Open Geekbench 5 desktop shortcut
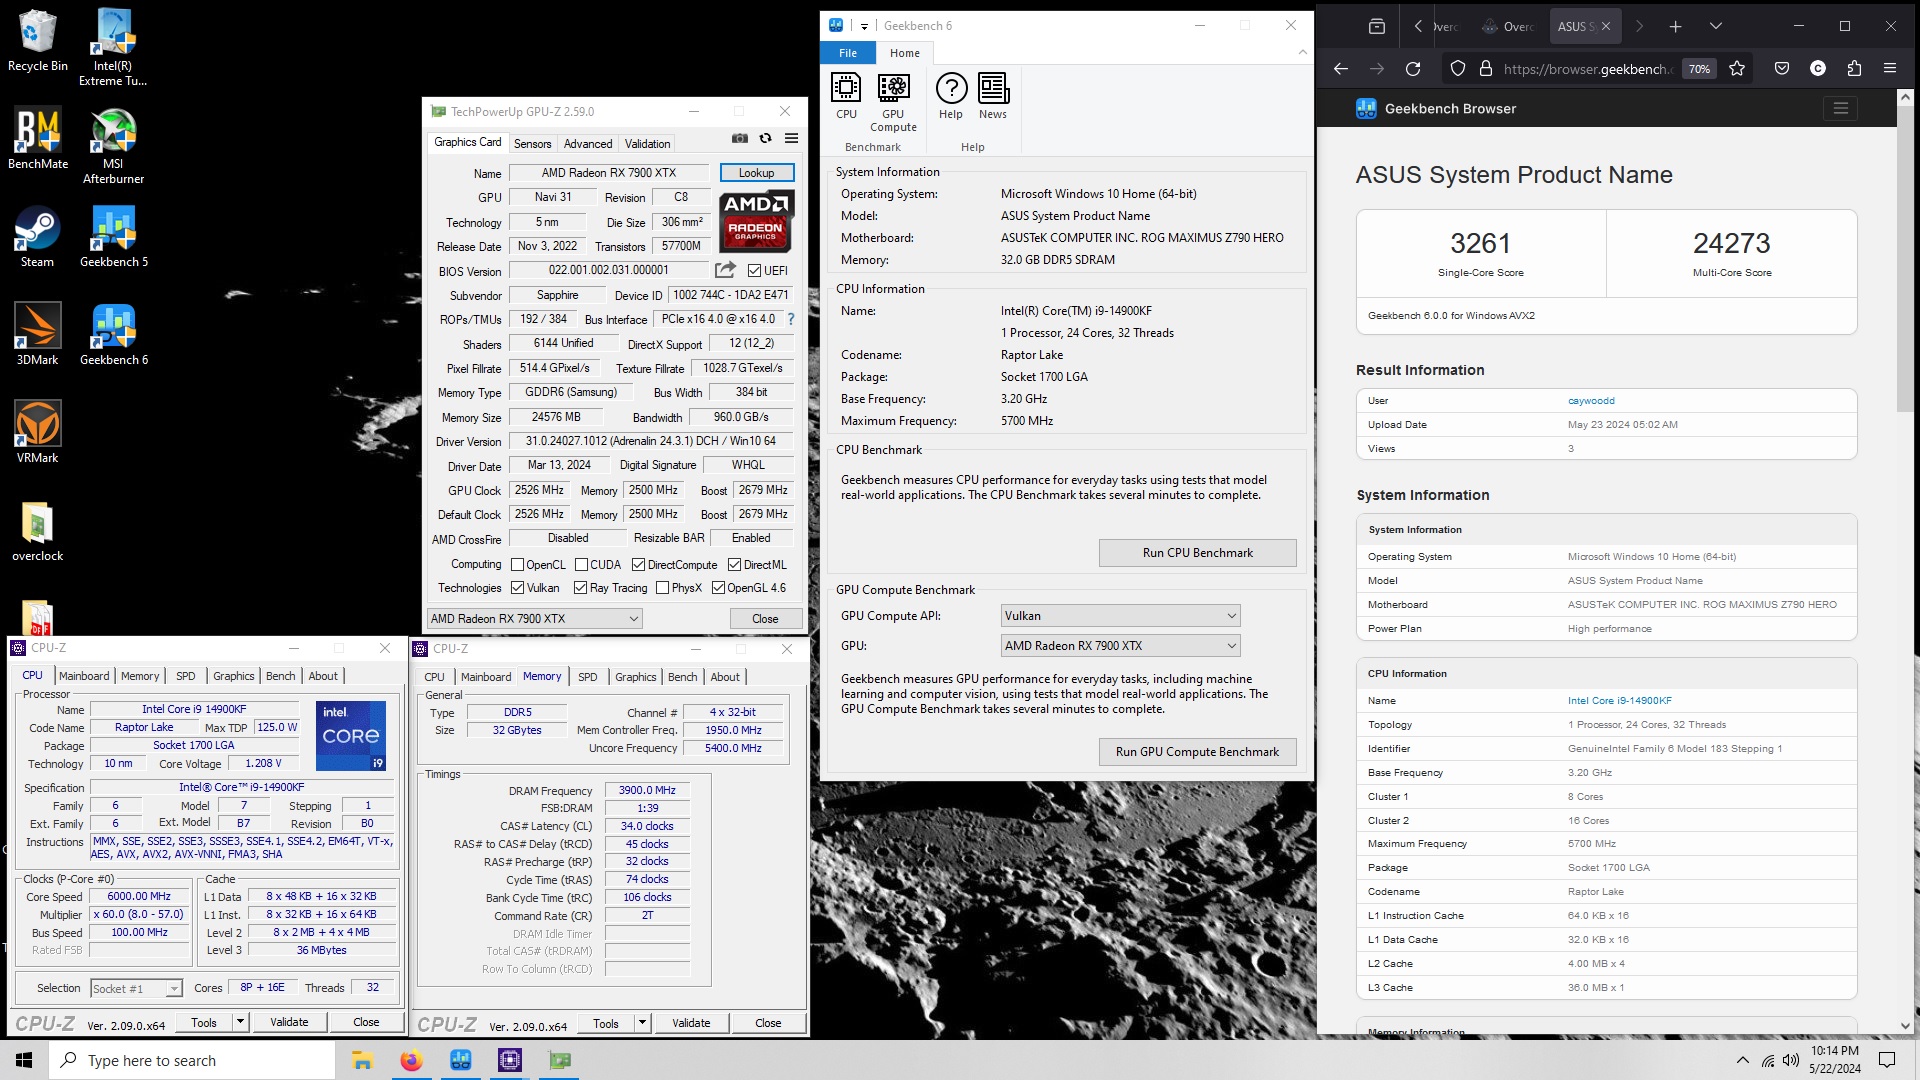This screenshot has width=1920, height=1080. 113,237
